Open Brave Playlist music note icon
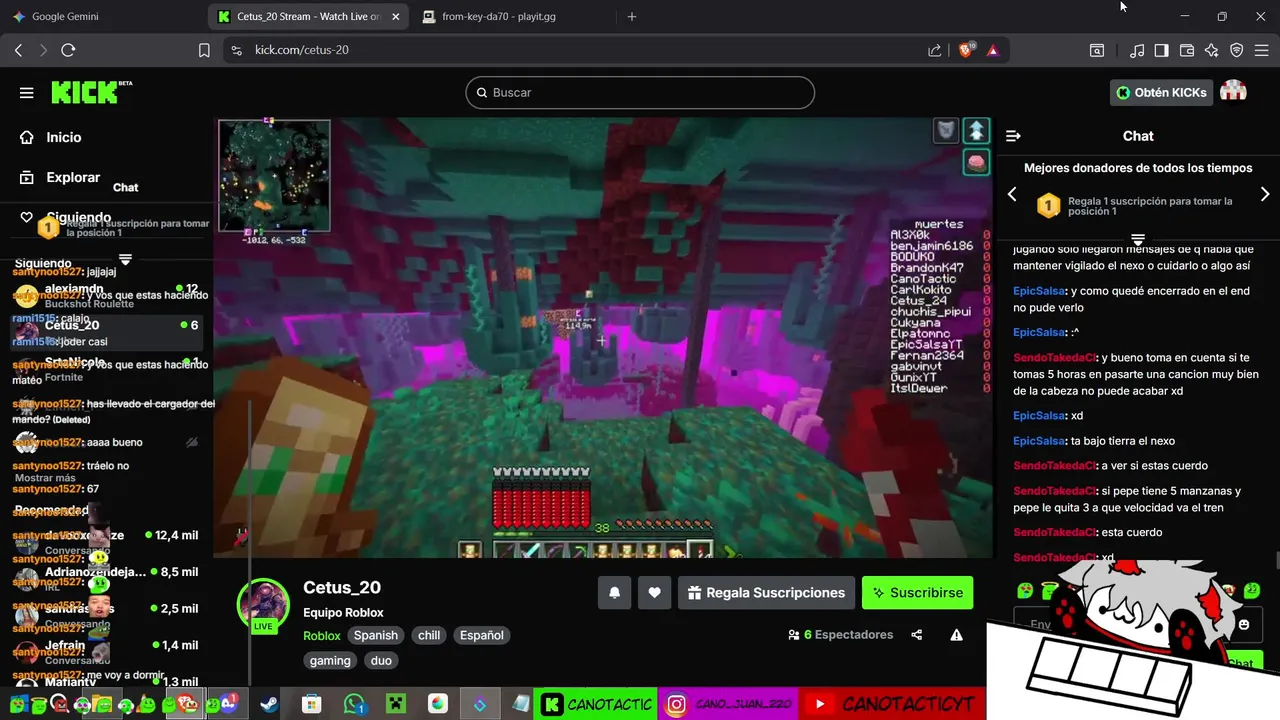This screenshot has height=720, width=1280. tap(1137, 50)
